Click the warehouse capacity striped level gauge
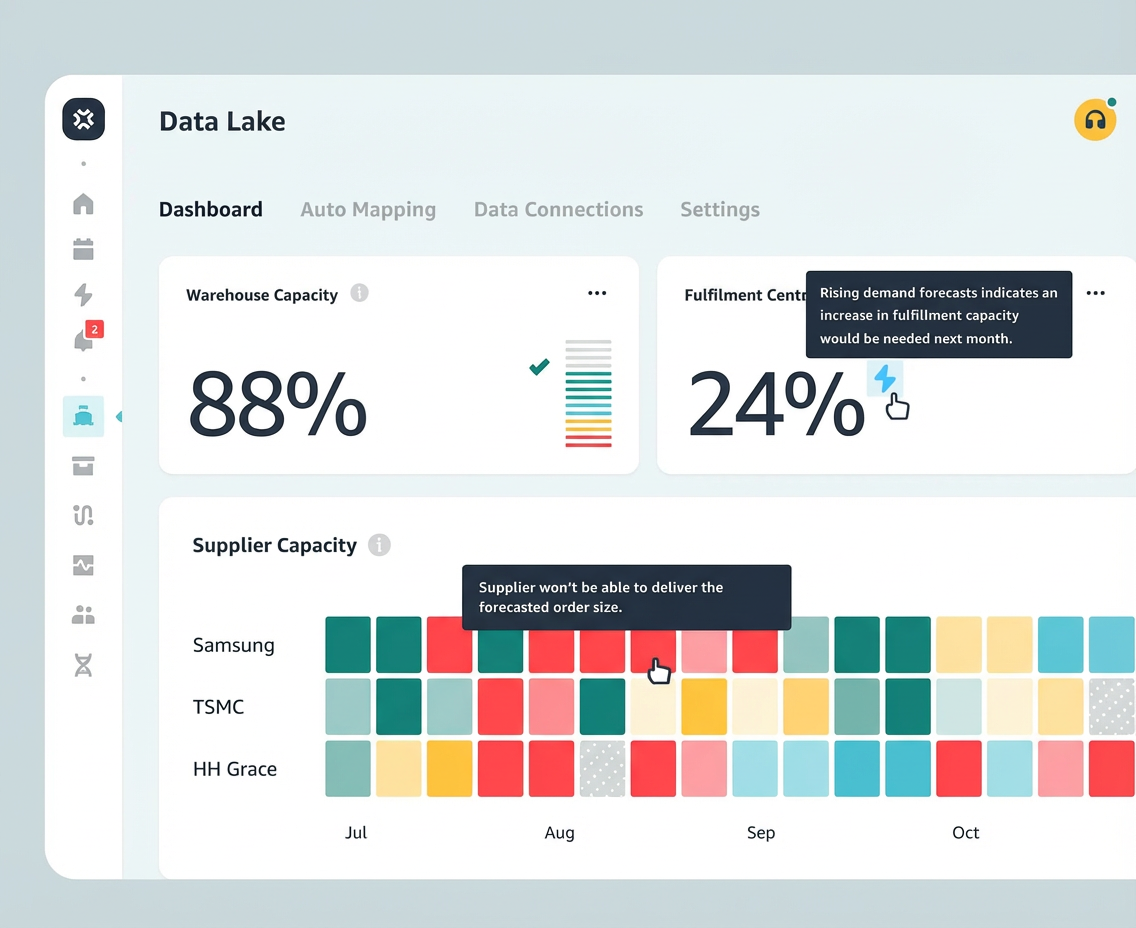This screenshot has width=1136, height=928. pyautogui.click(x=588, y=393)
